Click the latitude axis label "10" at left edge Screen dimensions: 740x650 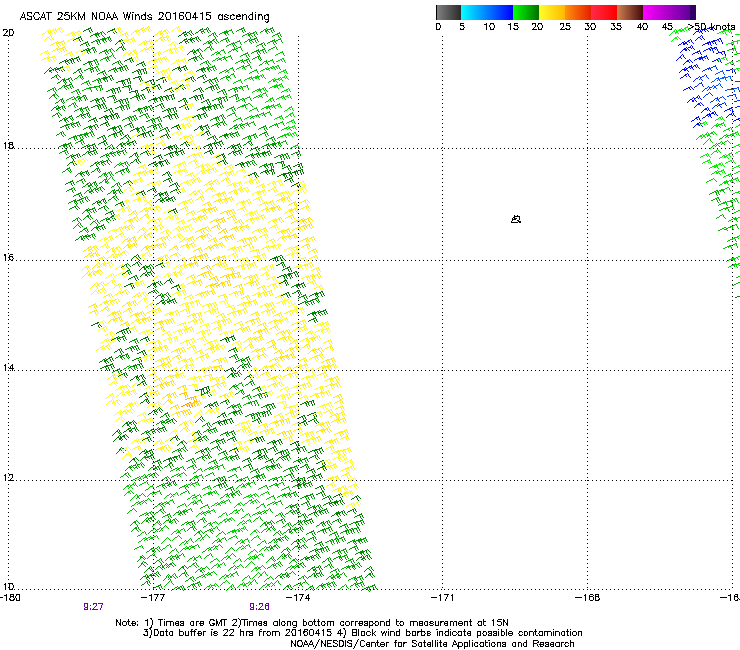click(x=8, y=587)
